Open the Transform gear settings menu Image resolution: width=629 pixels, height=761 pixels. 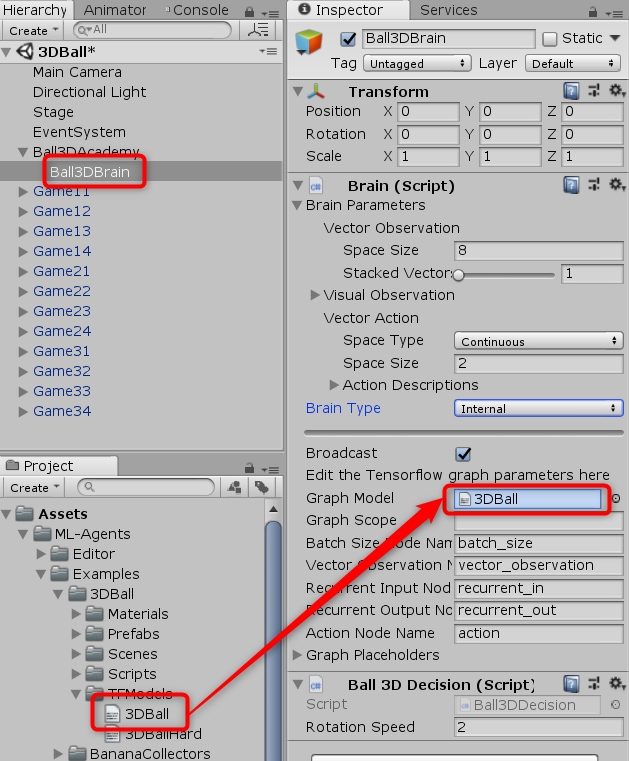tap(617, 90)
